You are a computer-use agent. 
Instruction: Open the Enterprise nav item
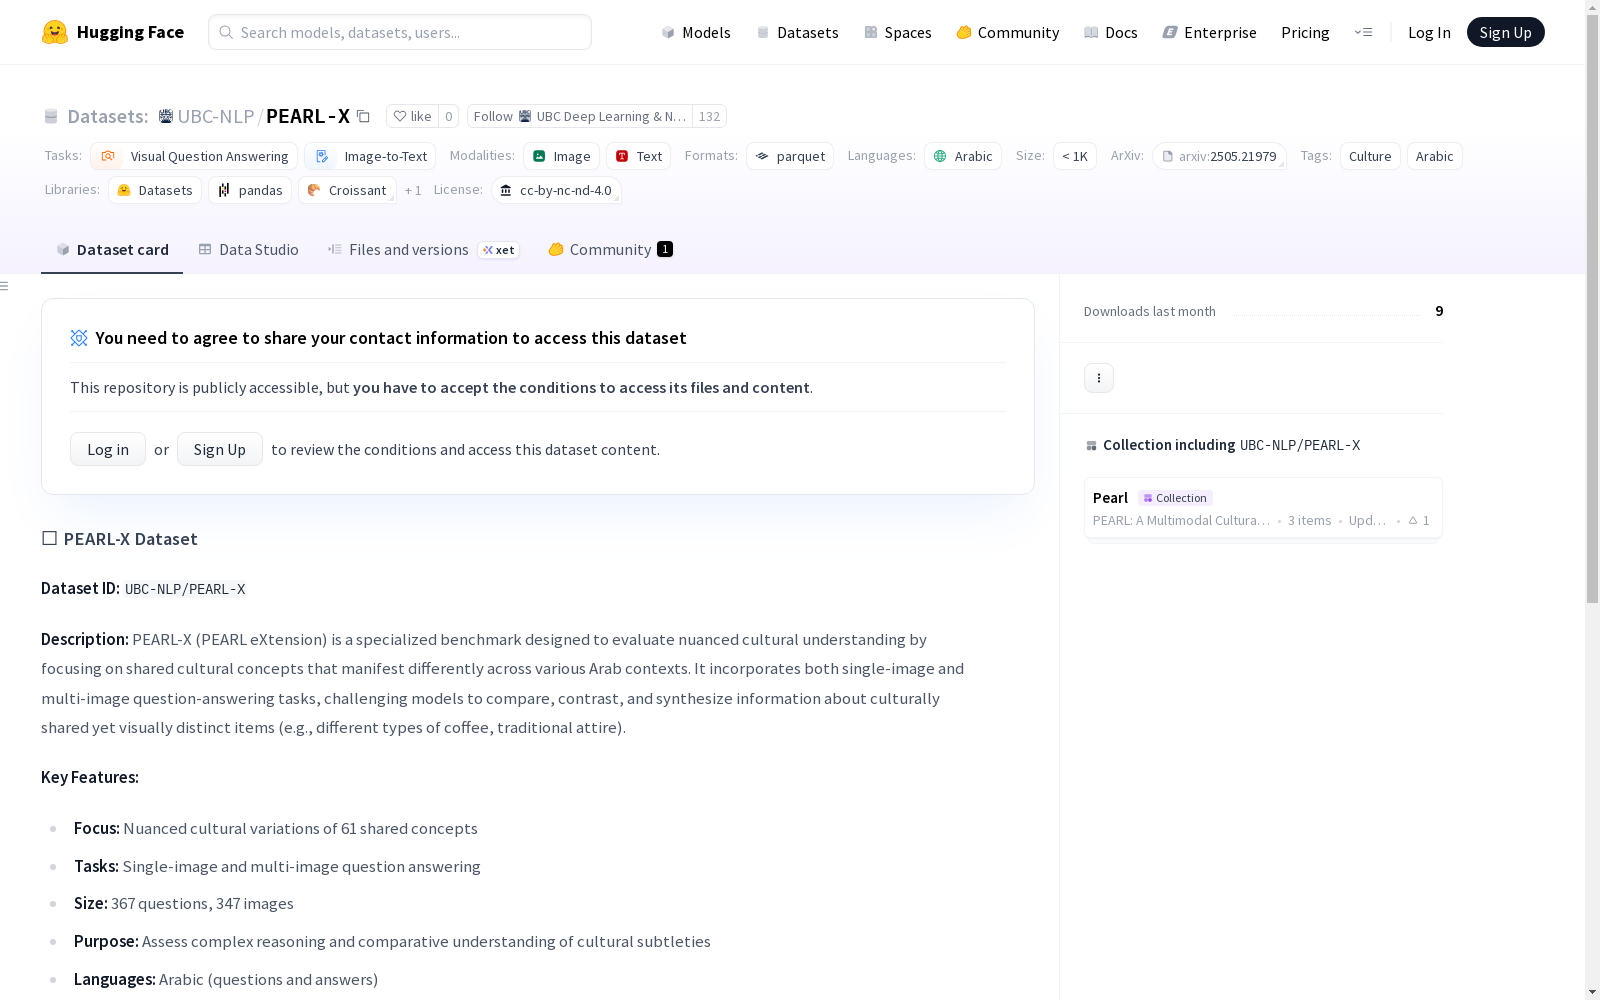(1210, 32)
